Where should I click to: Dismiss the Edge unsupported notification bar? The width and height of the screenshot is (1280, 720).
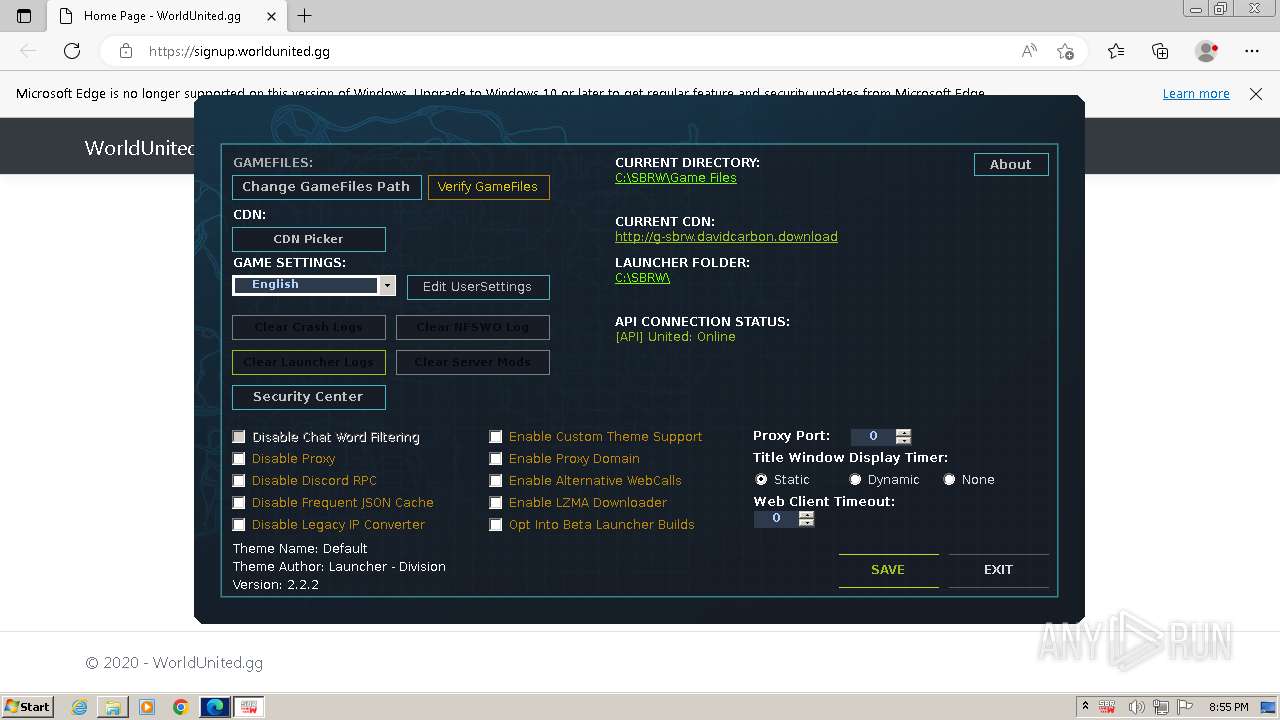coord(1256,94)
